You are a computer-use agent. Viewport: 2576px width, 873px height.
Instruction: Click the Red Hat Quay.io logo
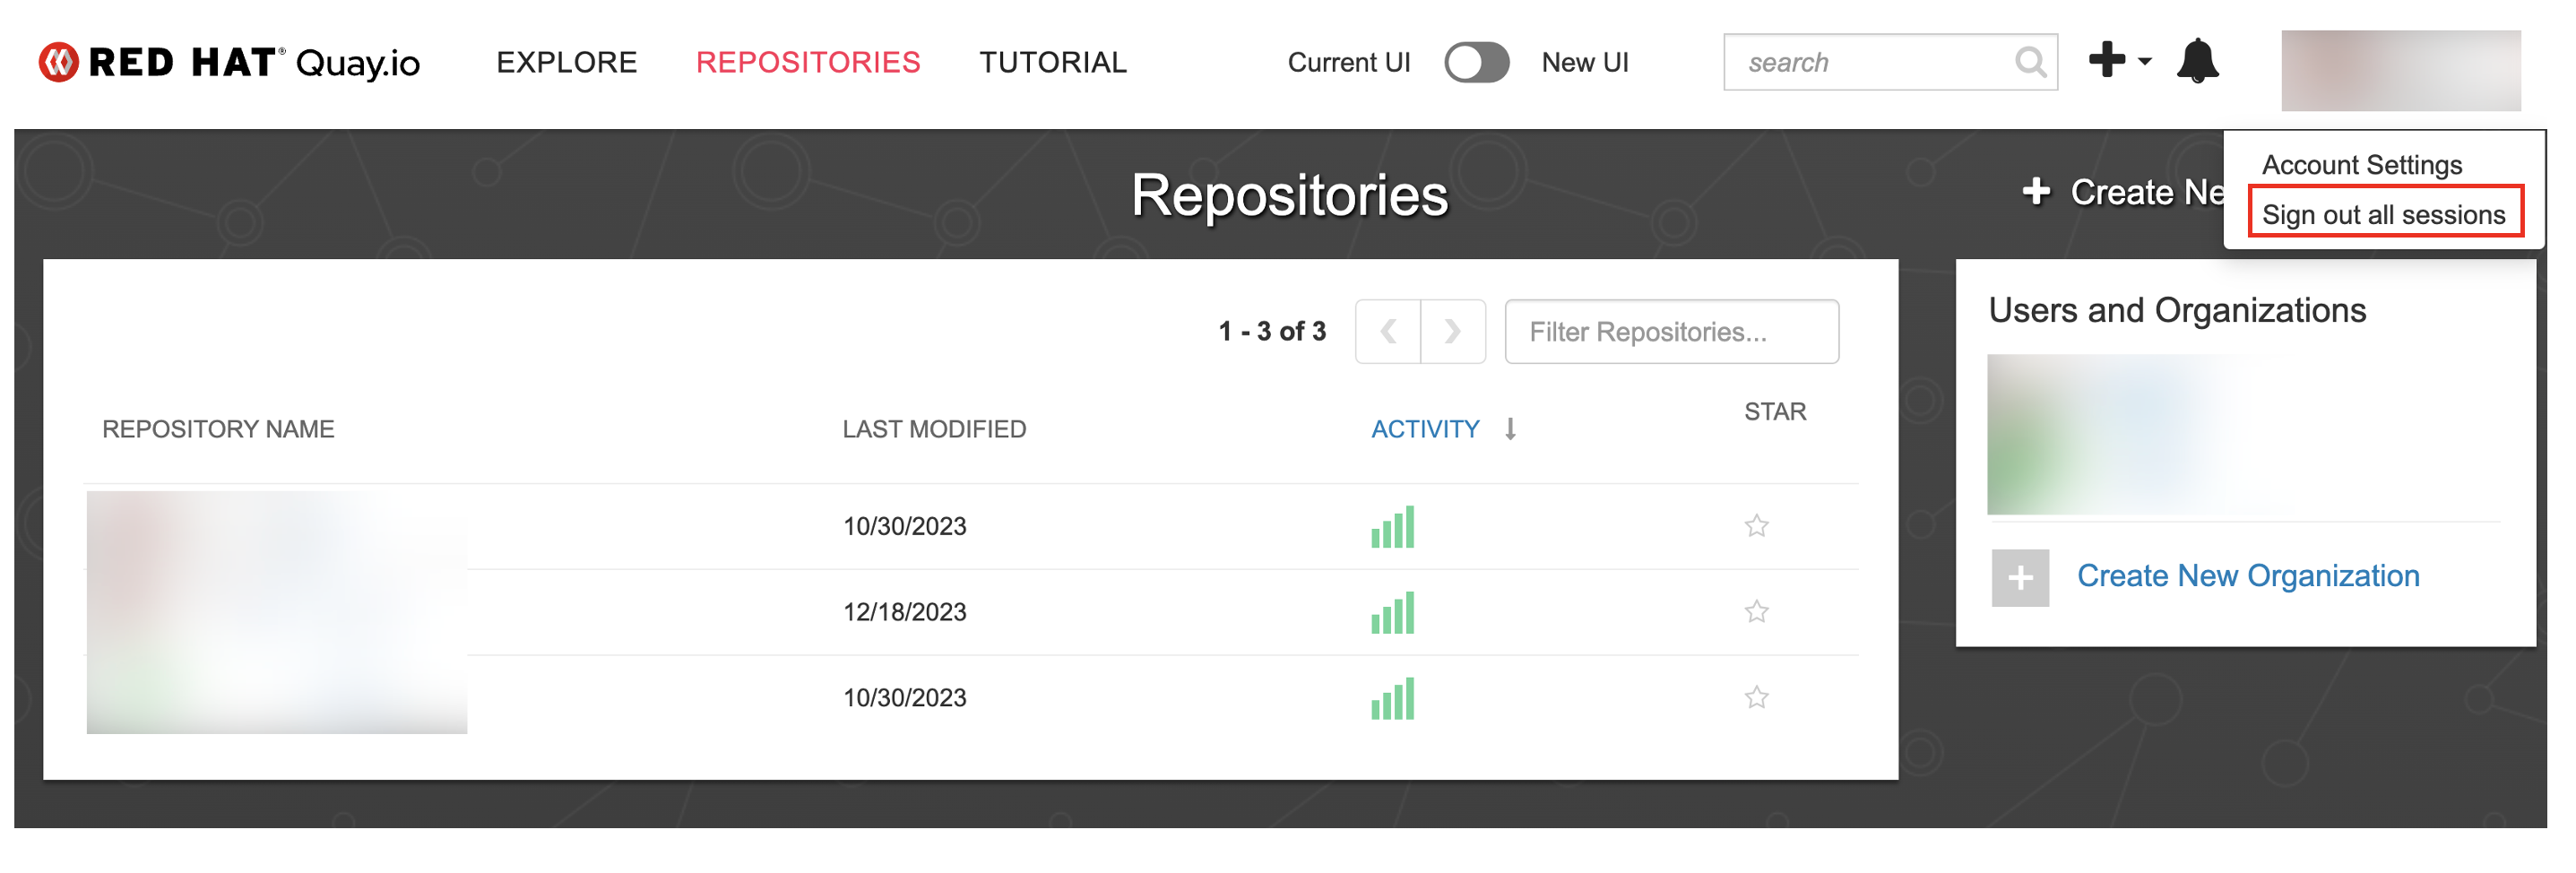coord(229,62)
